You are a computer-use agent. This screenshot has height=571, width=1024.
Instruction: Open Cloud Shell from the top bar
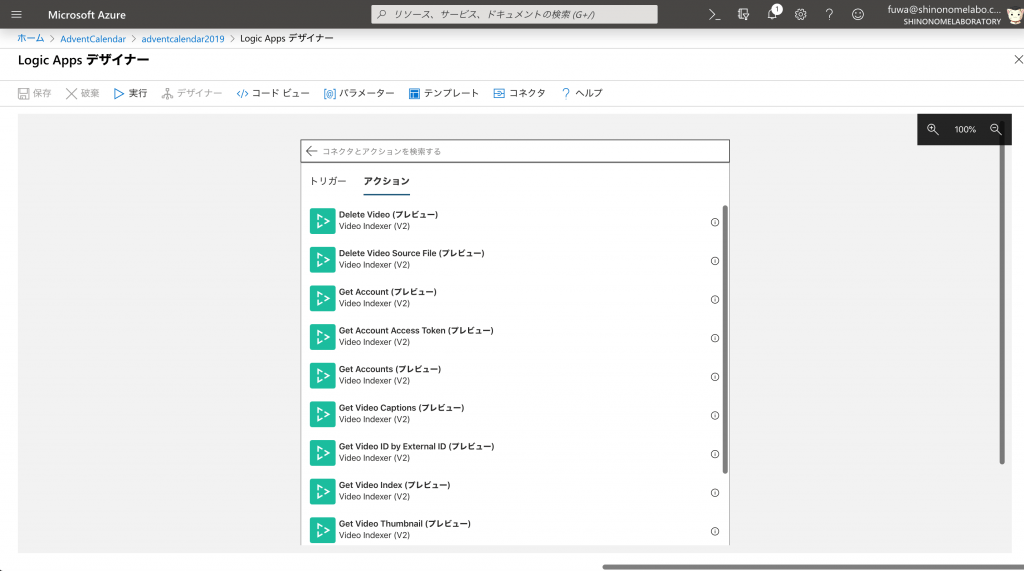coord(714,14)
